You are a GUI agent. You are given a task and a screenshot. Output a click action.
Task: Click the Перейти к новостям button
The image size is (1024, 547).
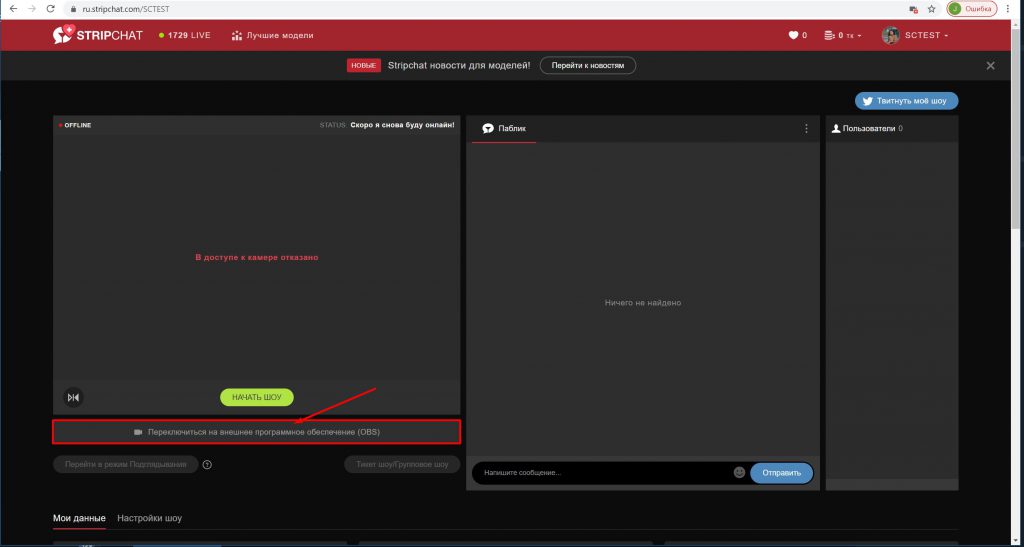588,65
